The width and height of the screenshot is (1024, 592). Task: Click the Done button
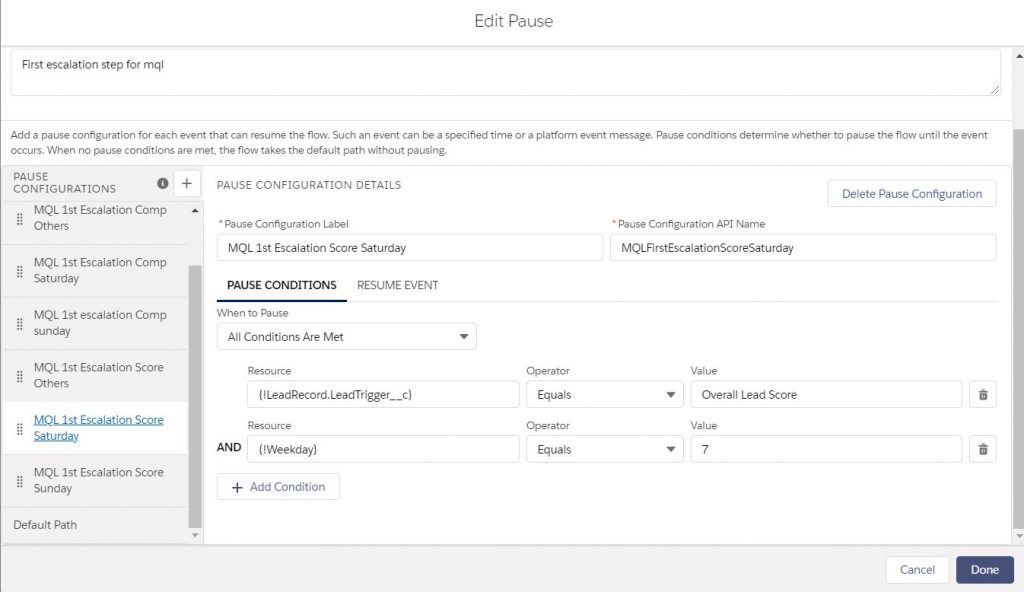tap(984, 570)
